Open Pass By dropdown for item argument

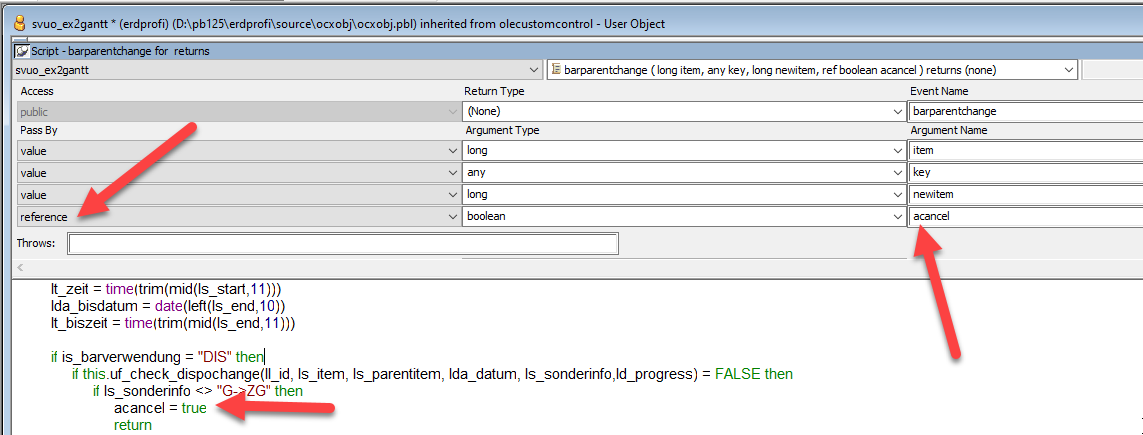453,151
